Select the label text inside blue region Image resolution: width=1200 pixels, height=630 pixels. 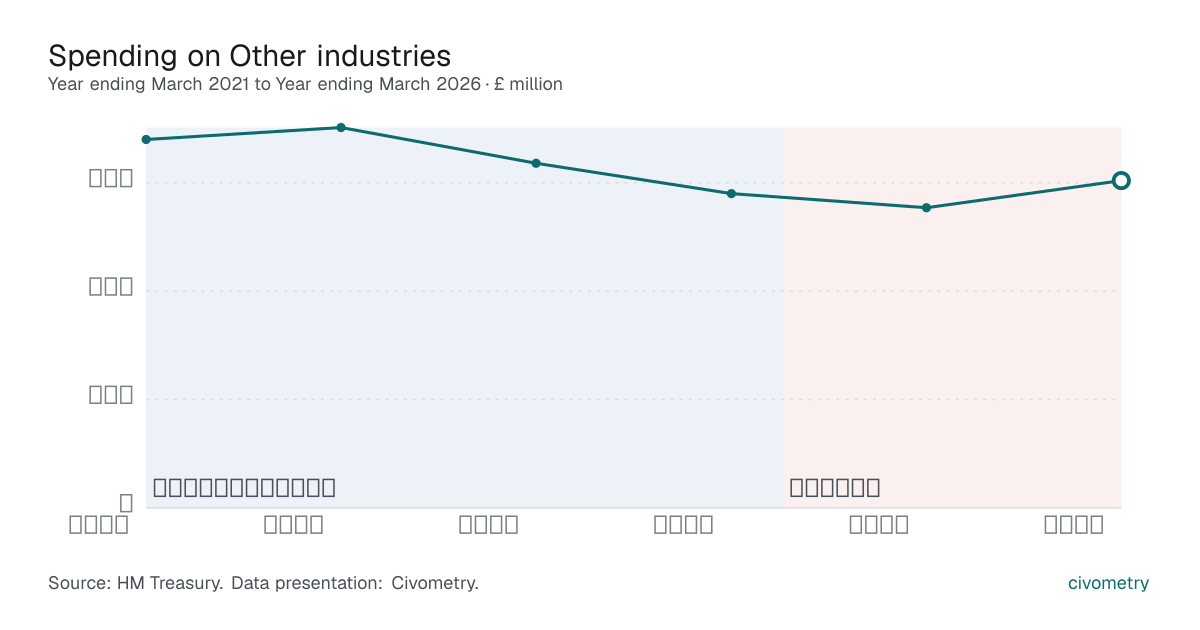click(x=244, y=488)
